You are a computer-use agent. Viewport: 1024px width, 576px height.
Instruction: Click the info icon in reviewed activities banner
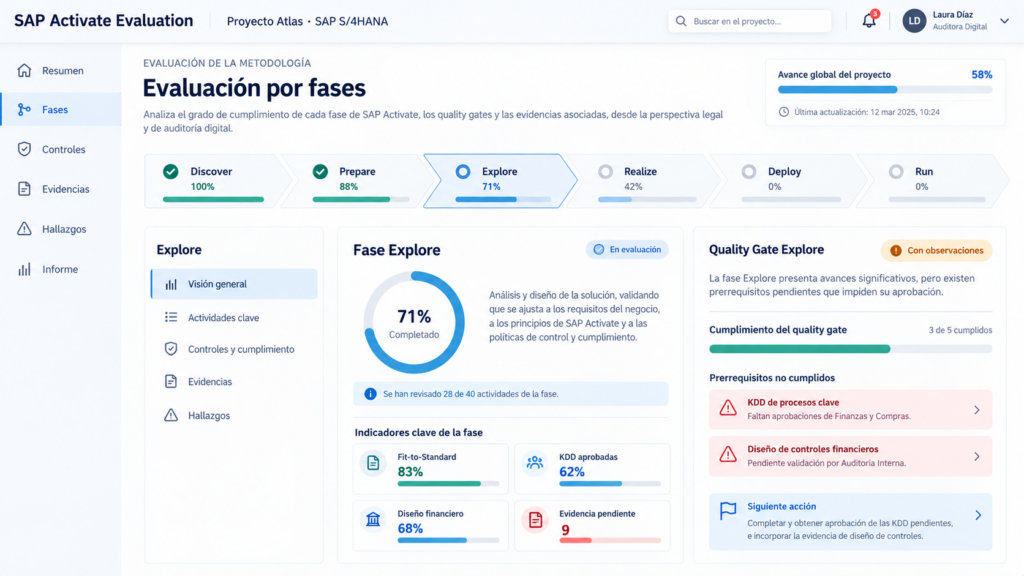click(370, 394)
